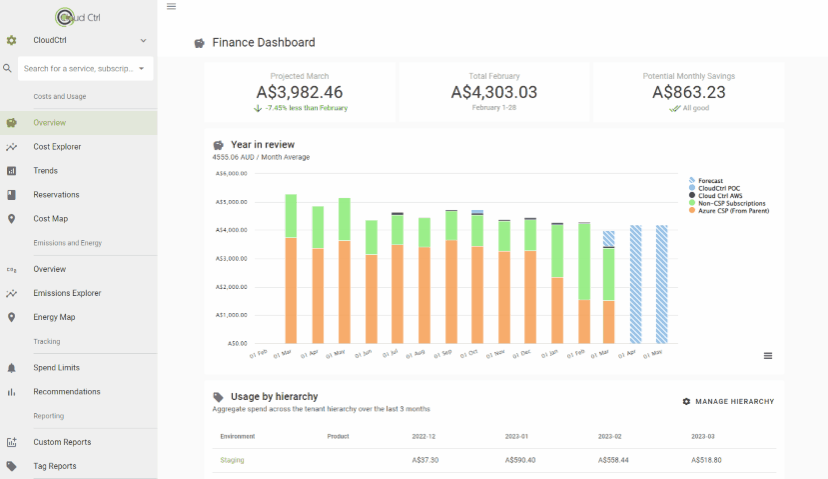The height and width of the screenshot is (479, 828).
Task: Click the Cost Explorer chart icon
Action: tap(11, 147)
